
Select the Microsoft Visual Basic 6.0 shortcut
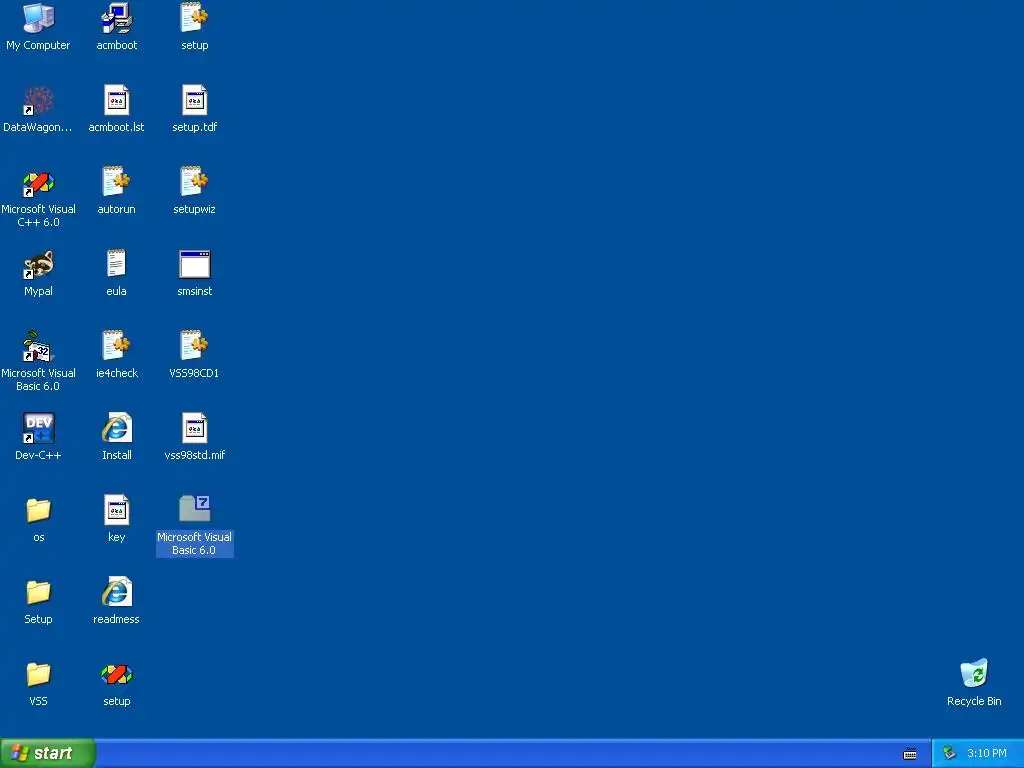pyautogui.click(x=38, y=346)
